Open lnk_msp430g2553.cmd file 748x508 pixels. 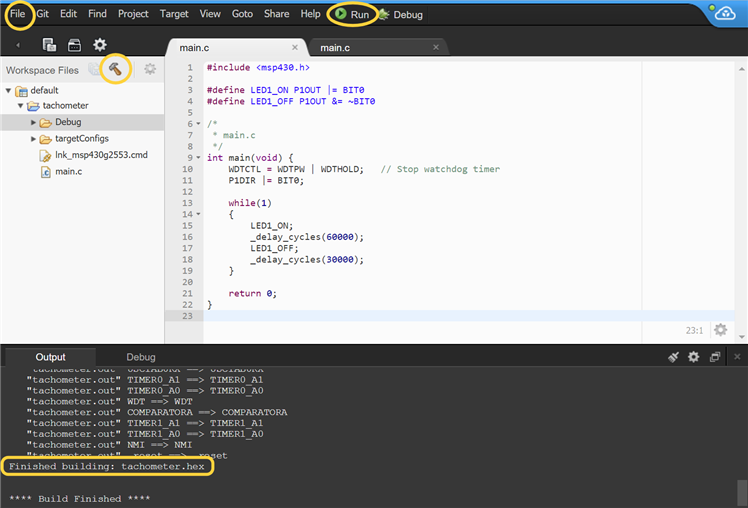coord(101,155)
